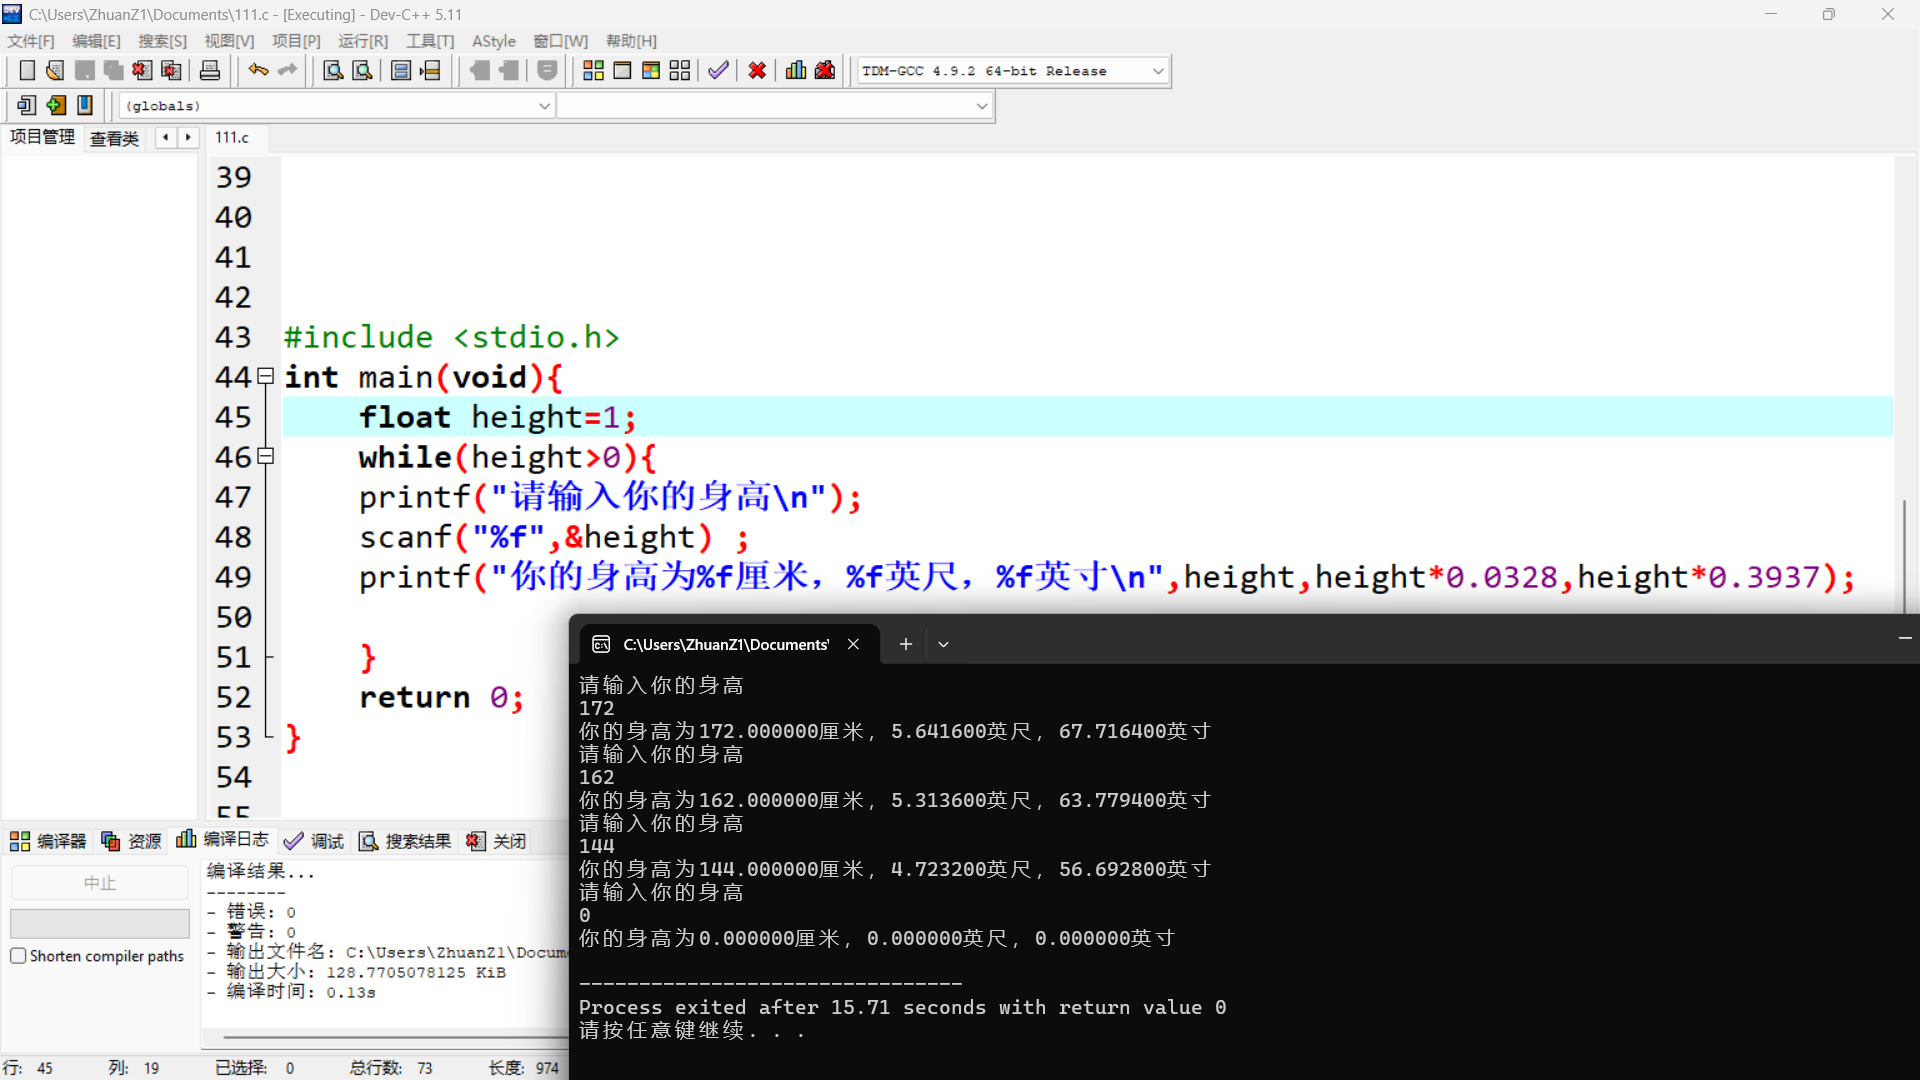Screen dimensions: 1920x1080
Task: Select the 查看类 side panel tab
Action: [114, 139]
